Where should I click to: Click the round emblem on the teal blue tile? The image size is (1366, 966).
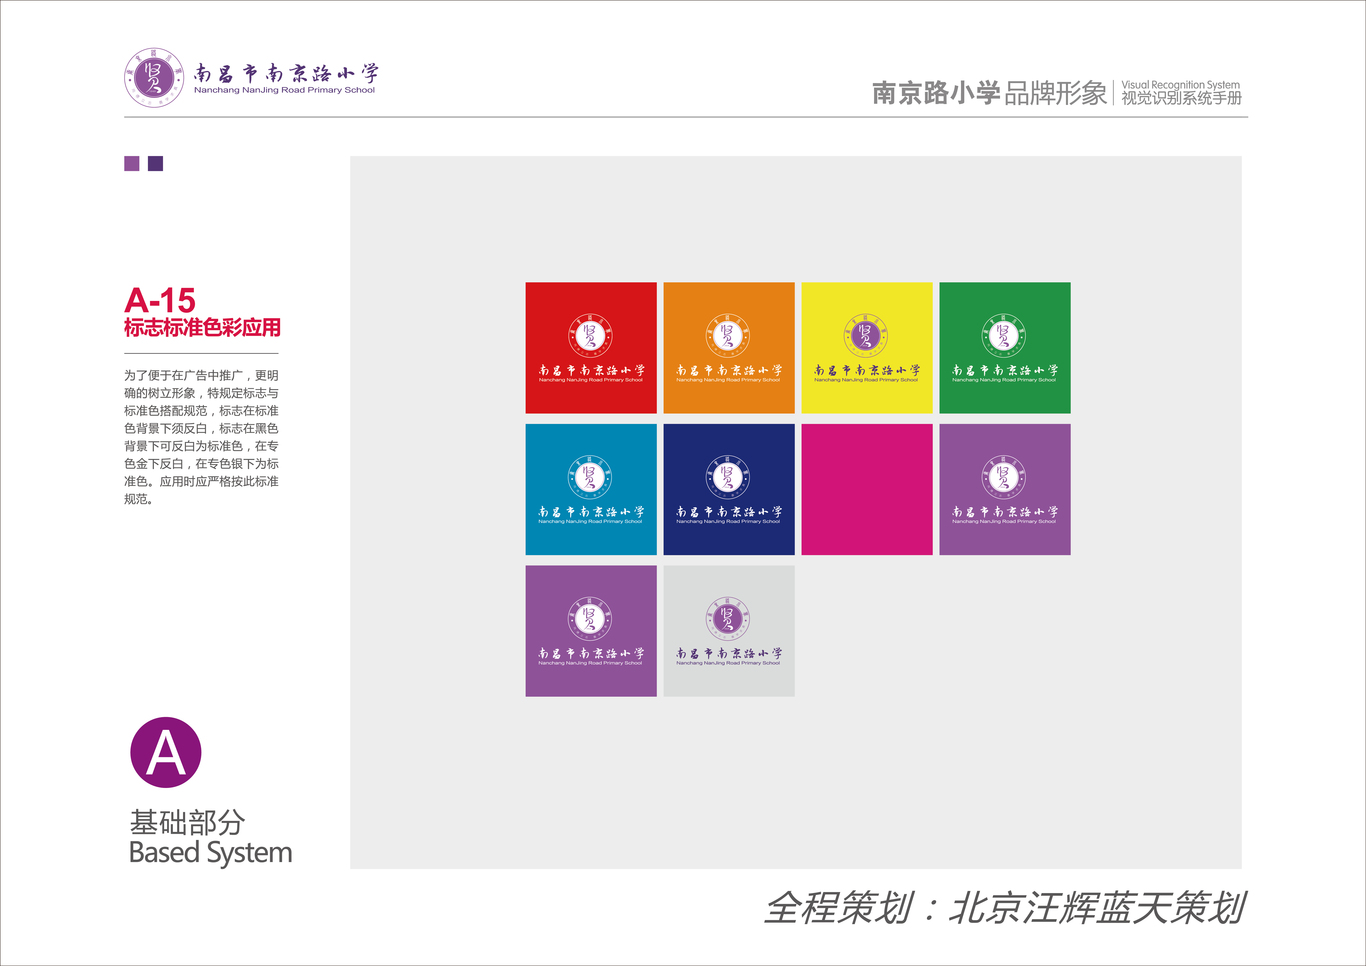pyautogui.click(x=590, y=477)
